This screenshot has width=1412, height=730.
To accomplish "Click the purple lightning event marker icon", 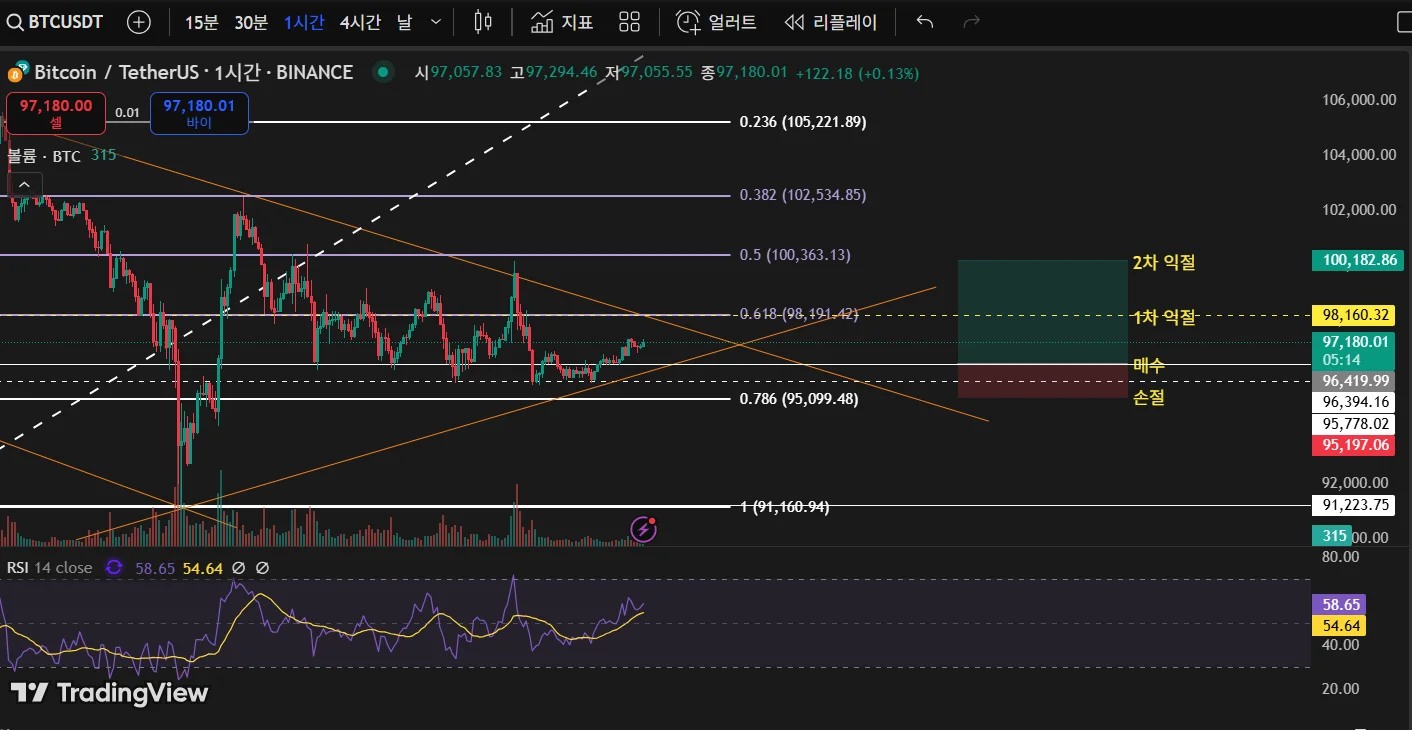I will coord(644,529).
